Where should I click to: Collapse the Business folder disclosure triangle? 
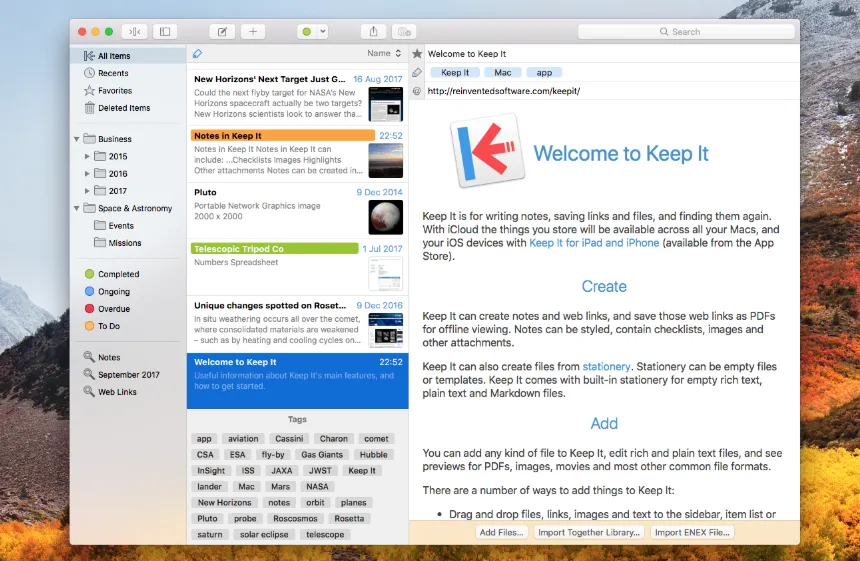[77, 139]
